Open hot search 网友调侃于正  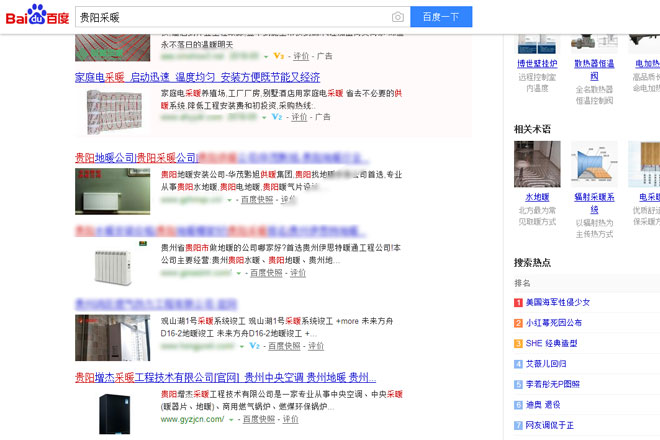coord(550,425)
